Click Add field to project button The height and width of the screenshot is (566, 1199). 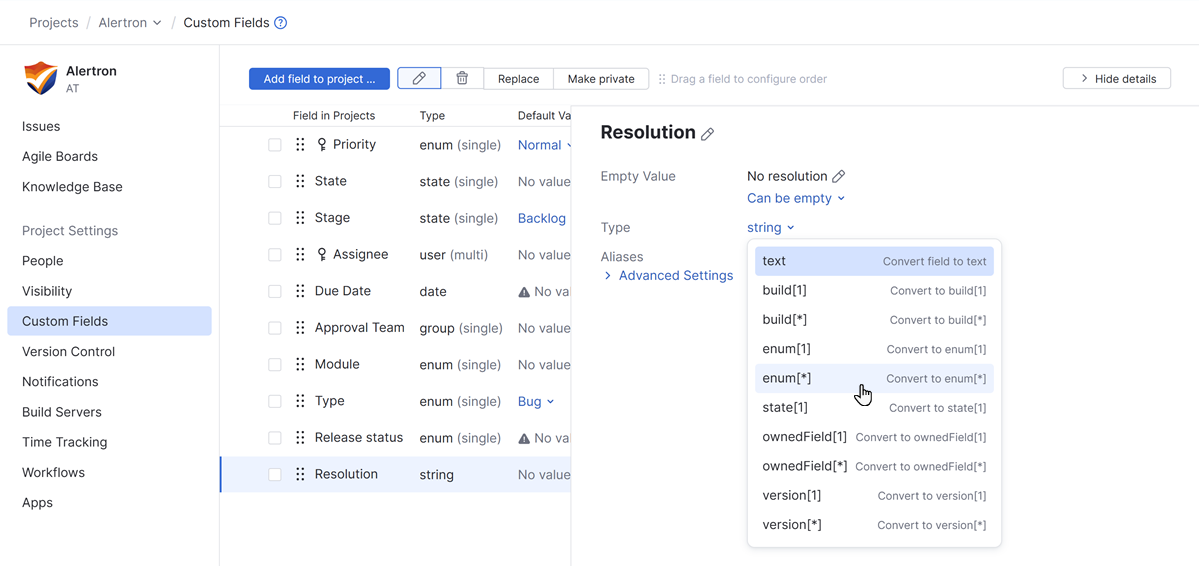click(319, 79)
